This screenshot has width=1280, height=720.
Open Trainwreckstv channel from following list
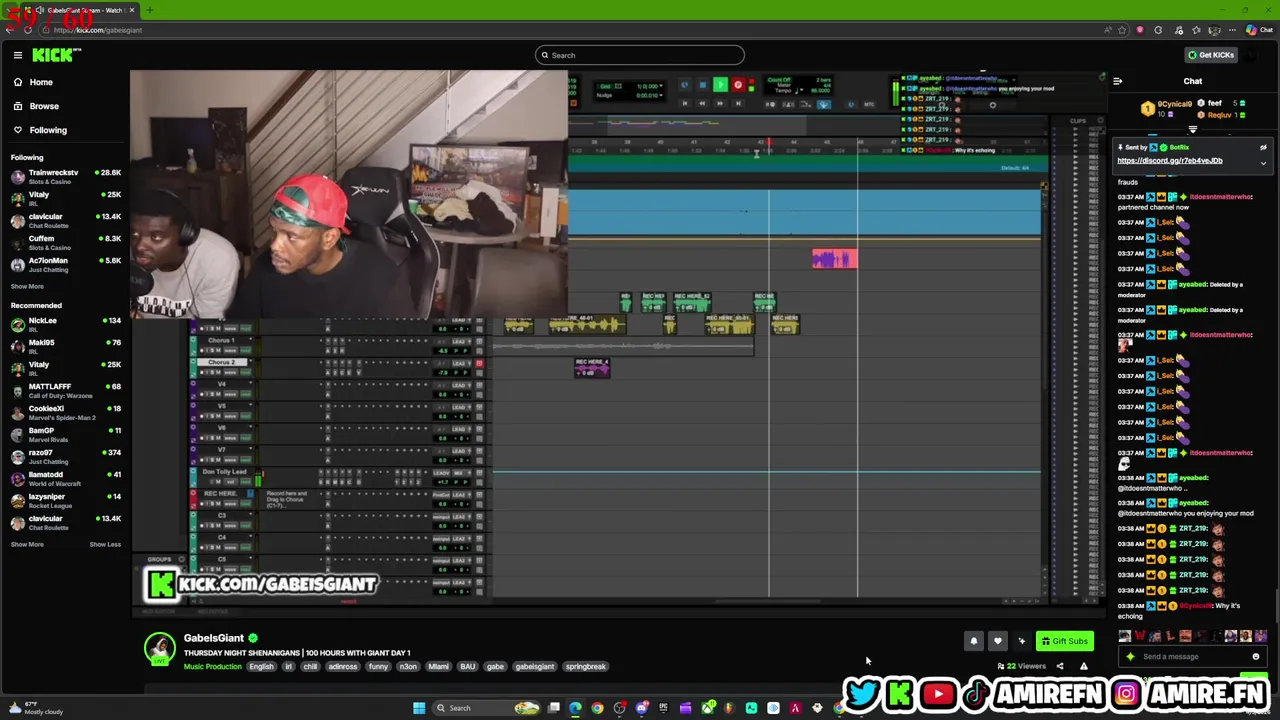65,176
